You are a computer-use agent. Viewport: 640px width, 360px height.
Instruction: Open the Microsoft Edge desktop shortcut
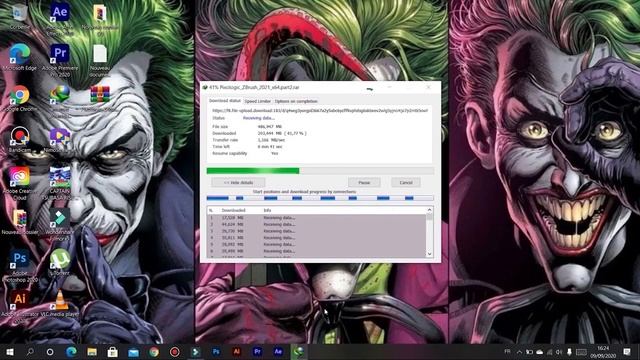click(x=19, y=57)
